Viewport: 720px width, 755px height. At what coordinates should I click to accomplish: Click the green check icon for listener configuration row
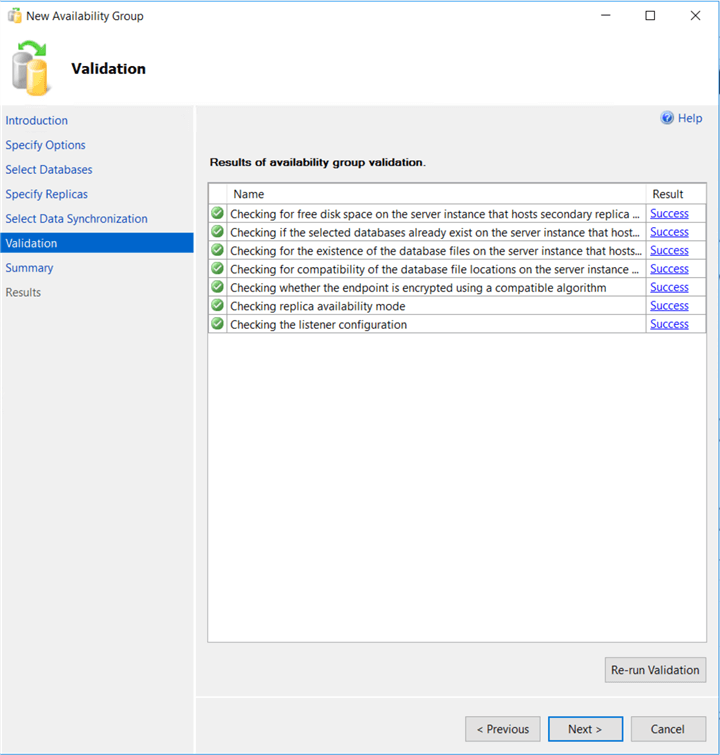point(218,324)
